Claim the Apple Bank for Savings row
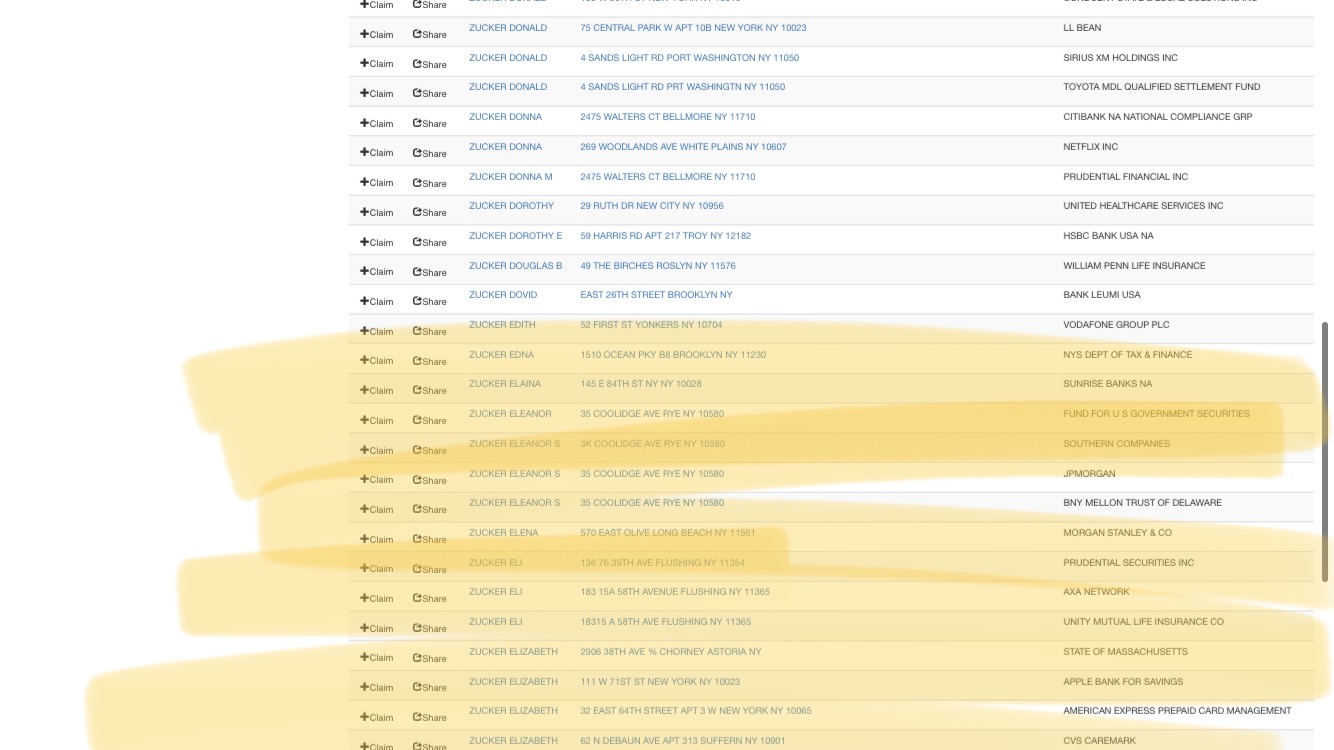This screenshot has width=1334, height=750. [x=377, y=687]
